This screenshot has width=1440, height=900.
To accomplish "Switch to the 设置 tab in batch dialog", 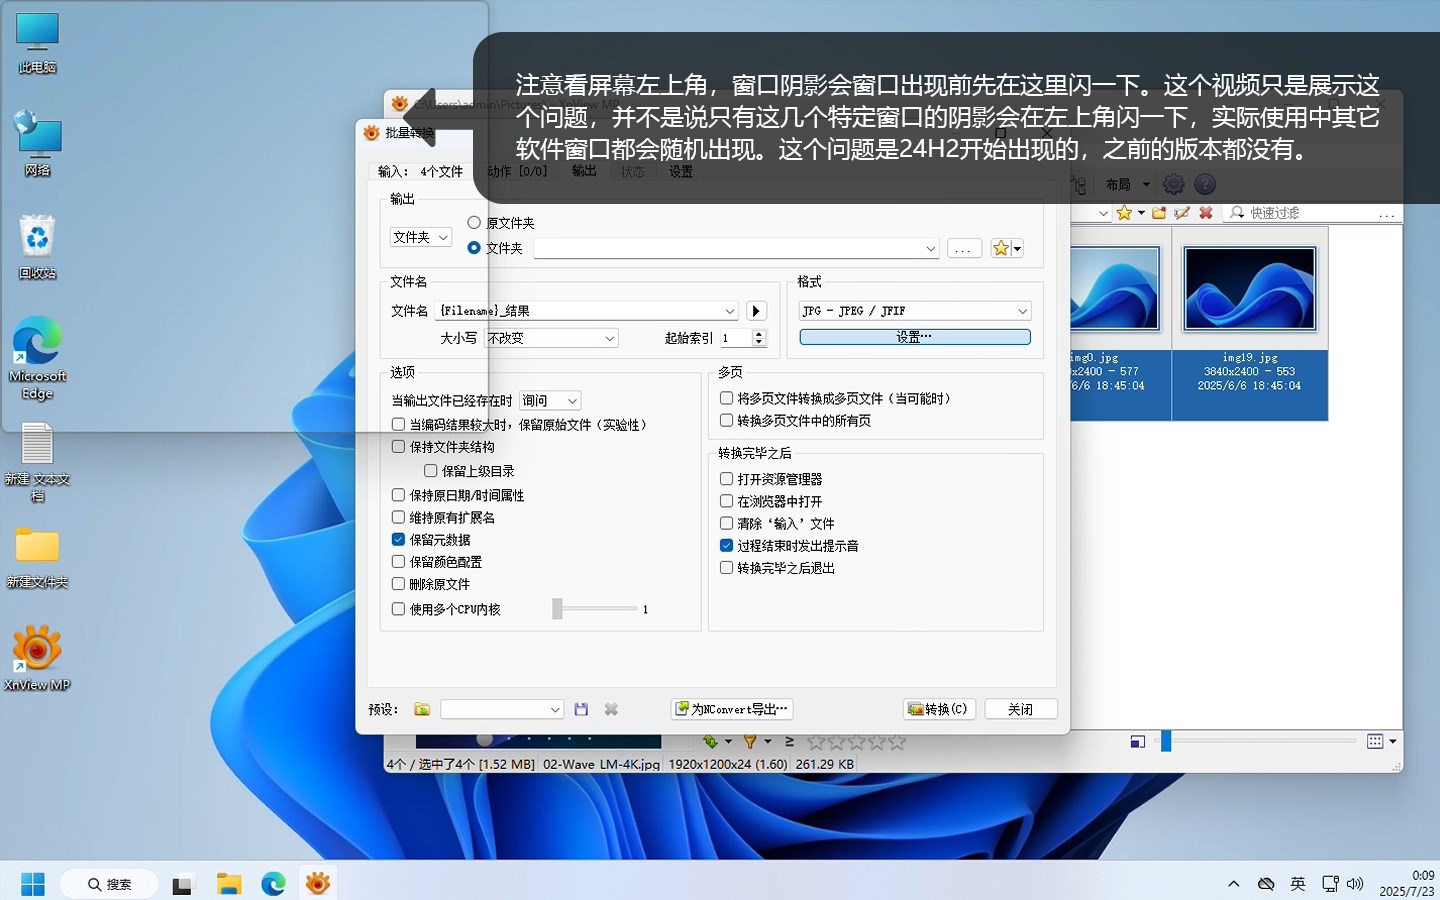I will click(681, 171).
